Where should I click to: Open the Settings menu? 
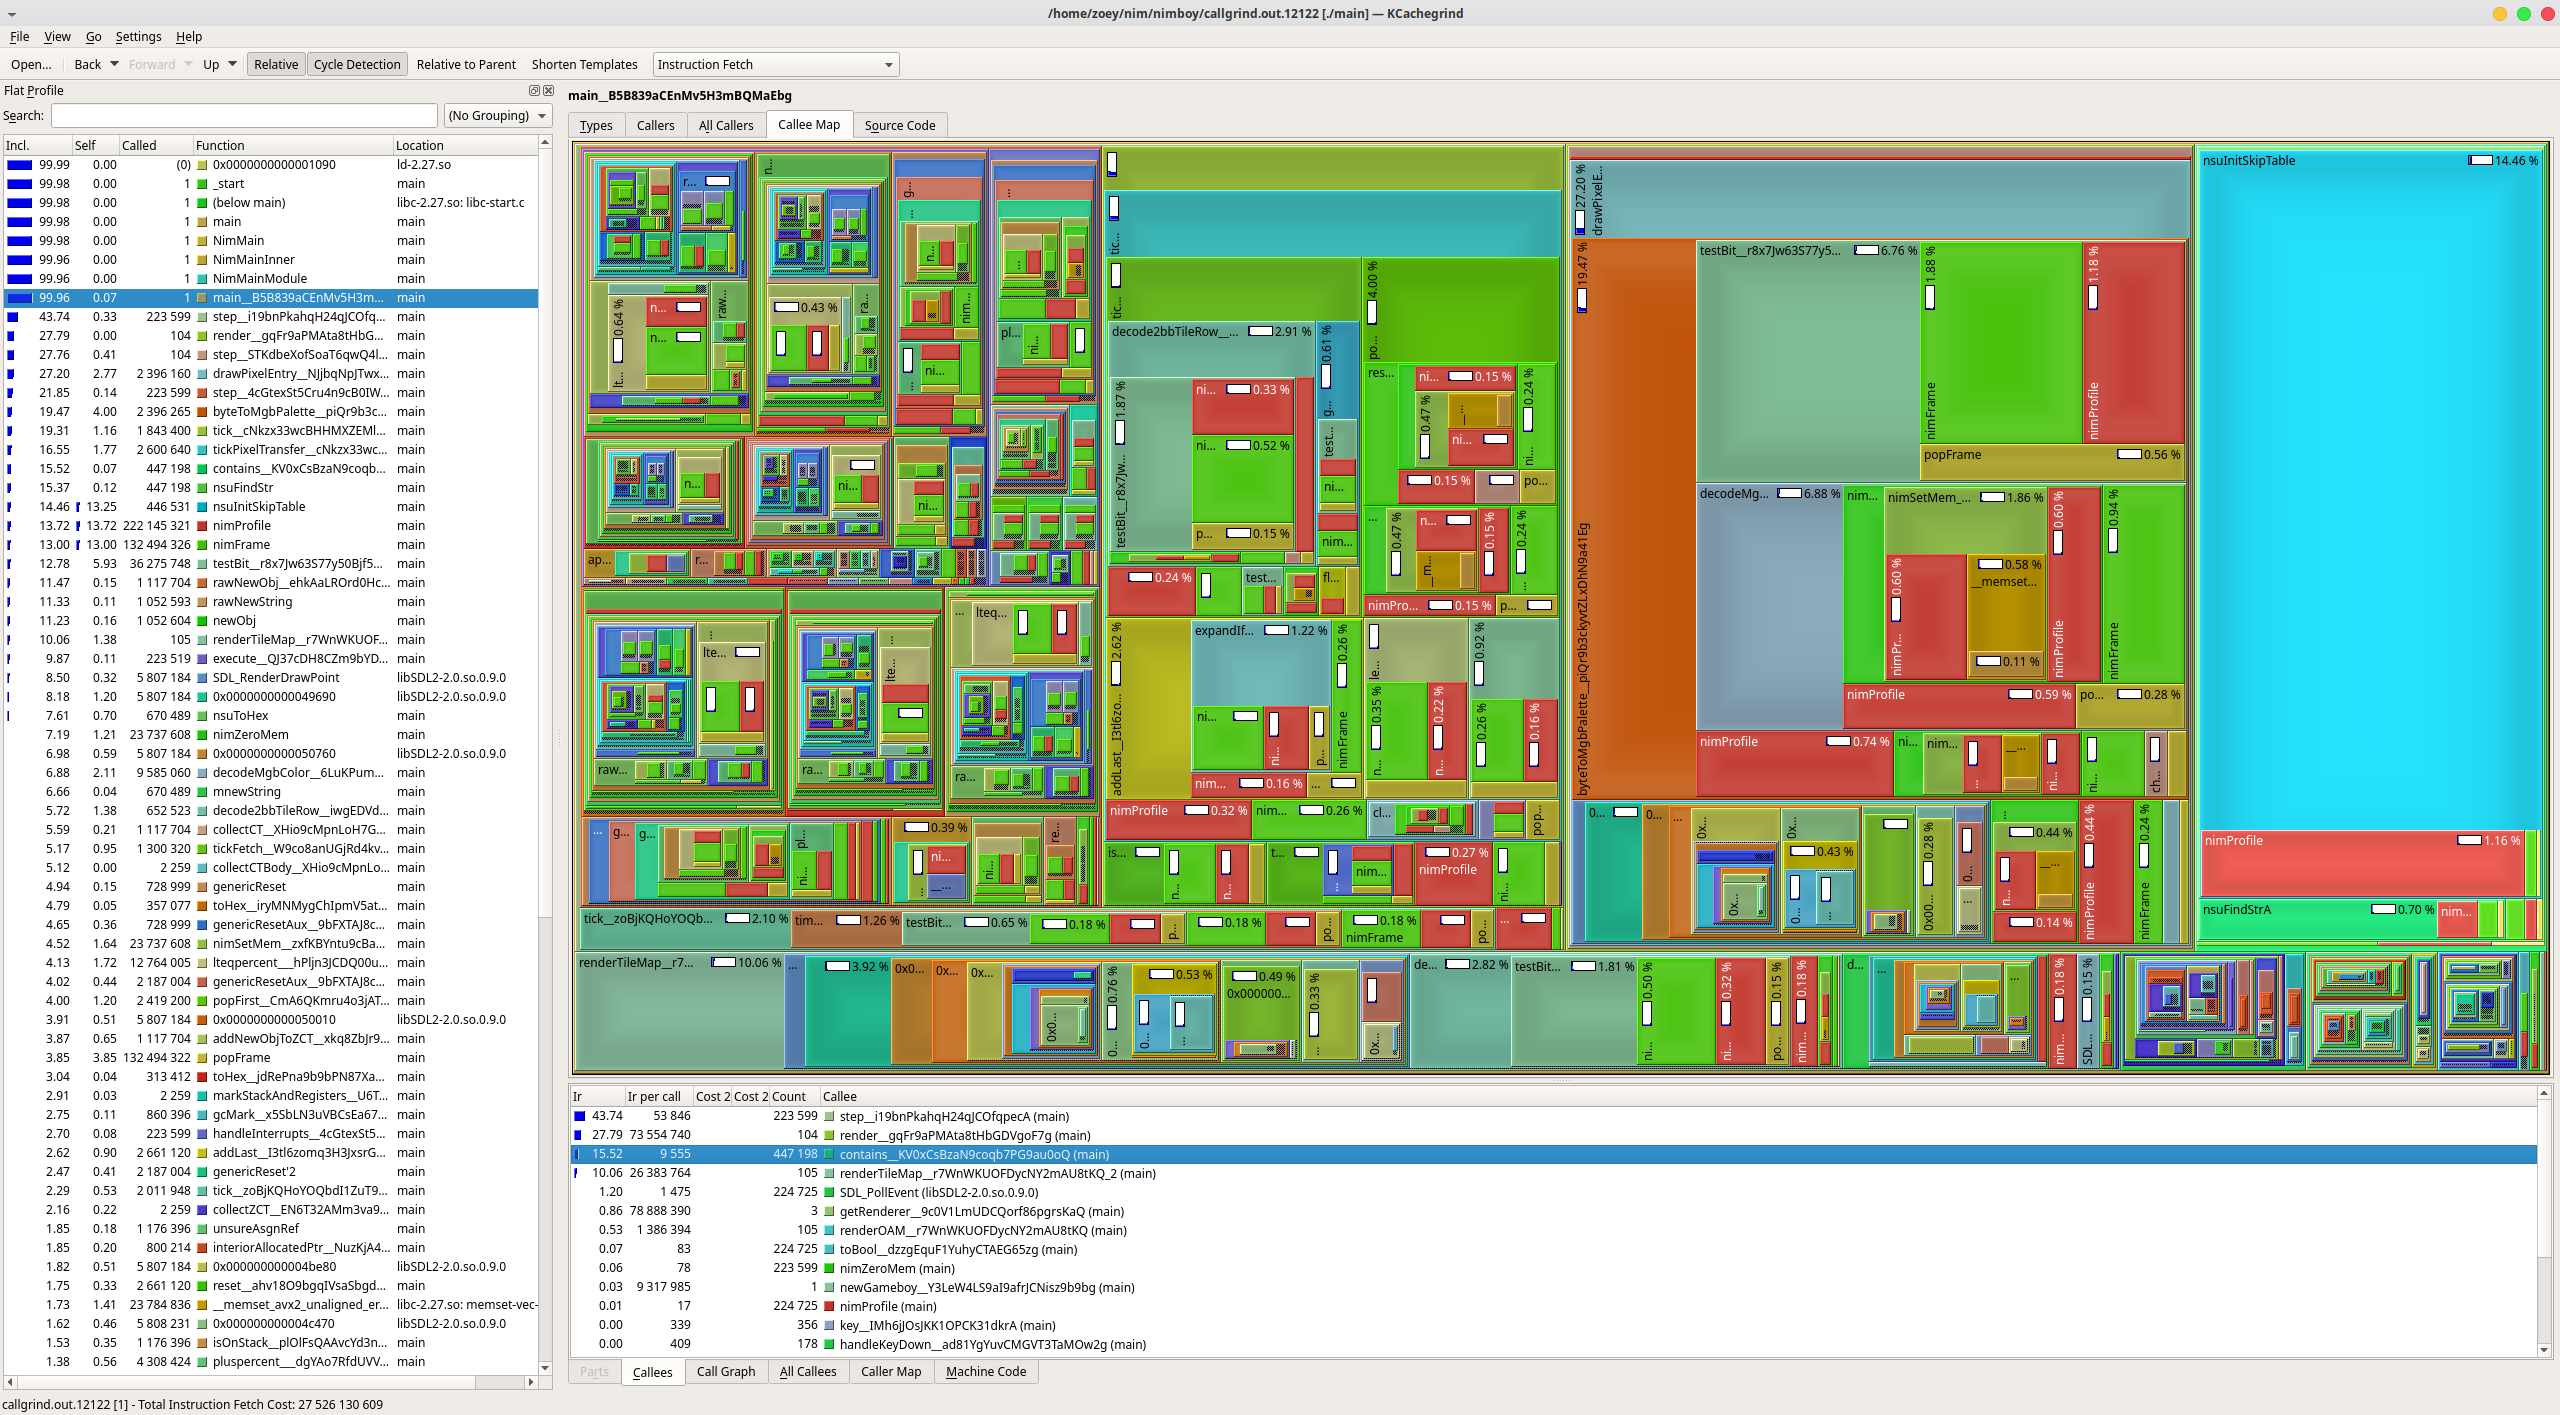click(138, 37)
